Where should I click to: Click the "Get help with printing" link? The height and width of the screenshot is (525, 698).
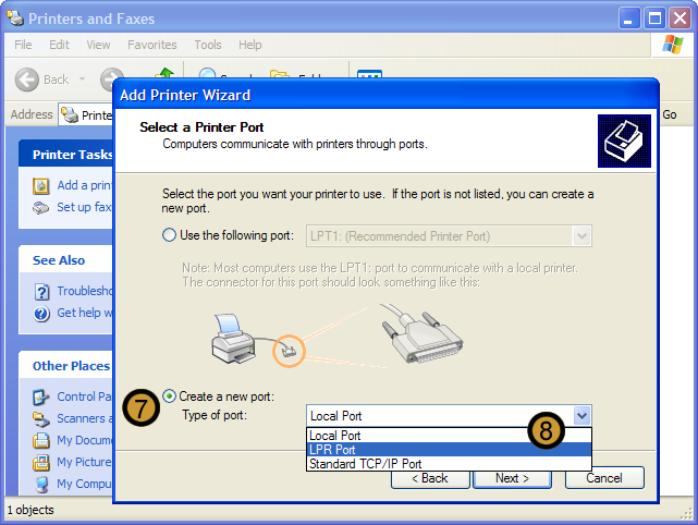pyautogui.click(x=85, y=313)
